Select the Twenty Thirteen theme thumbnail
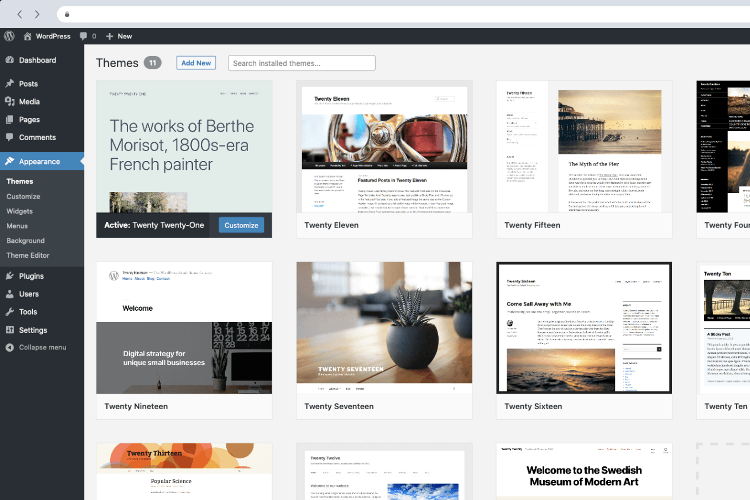Viewport: 750px width, 500px height. 184,471
